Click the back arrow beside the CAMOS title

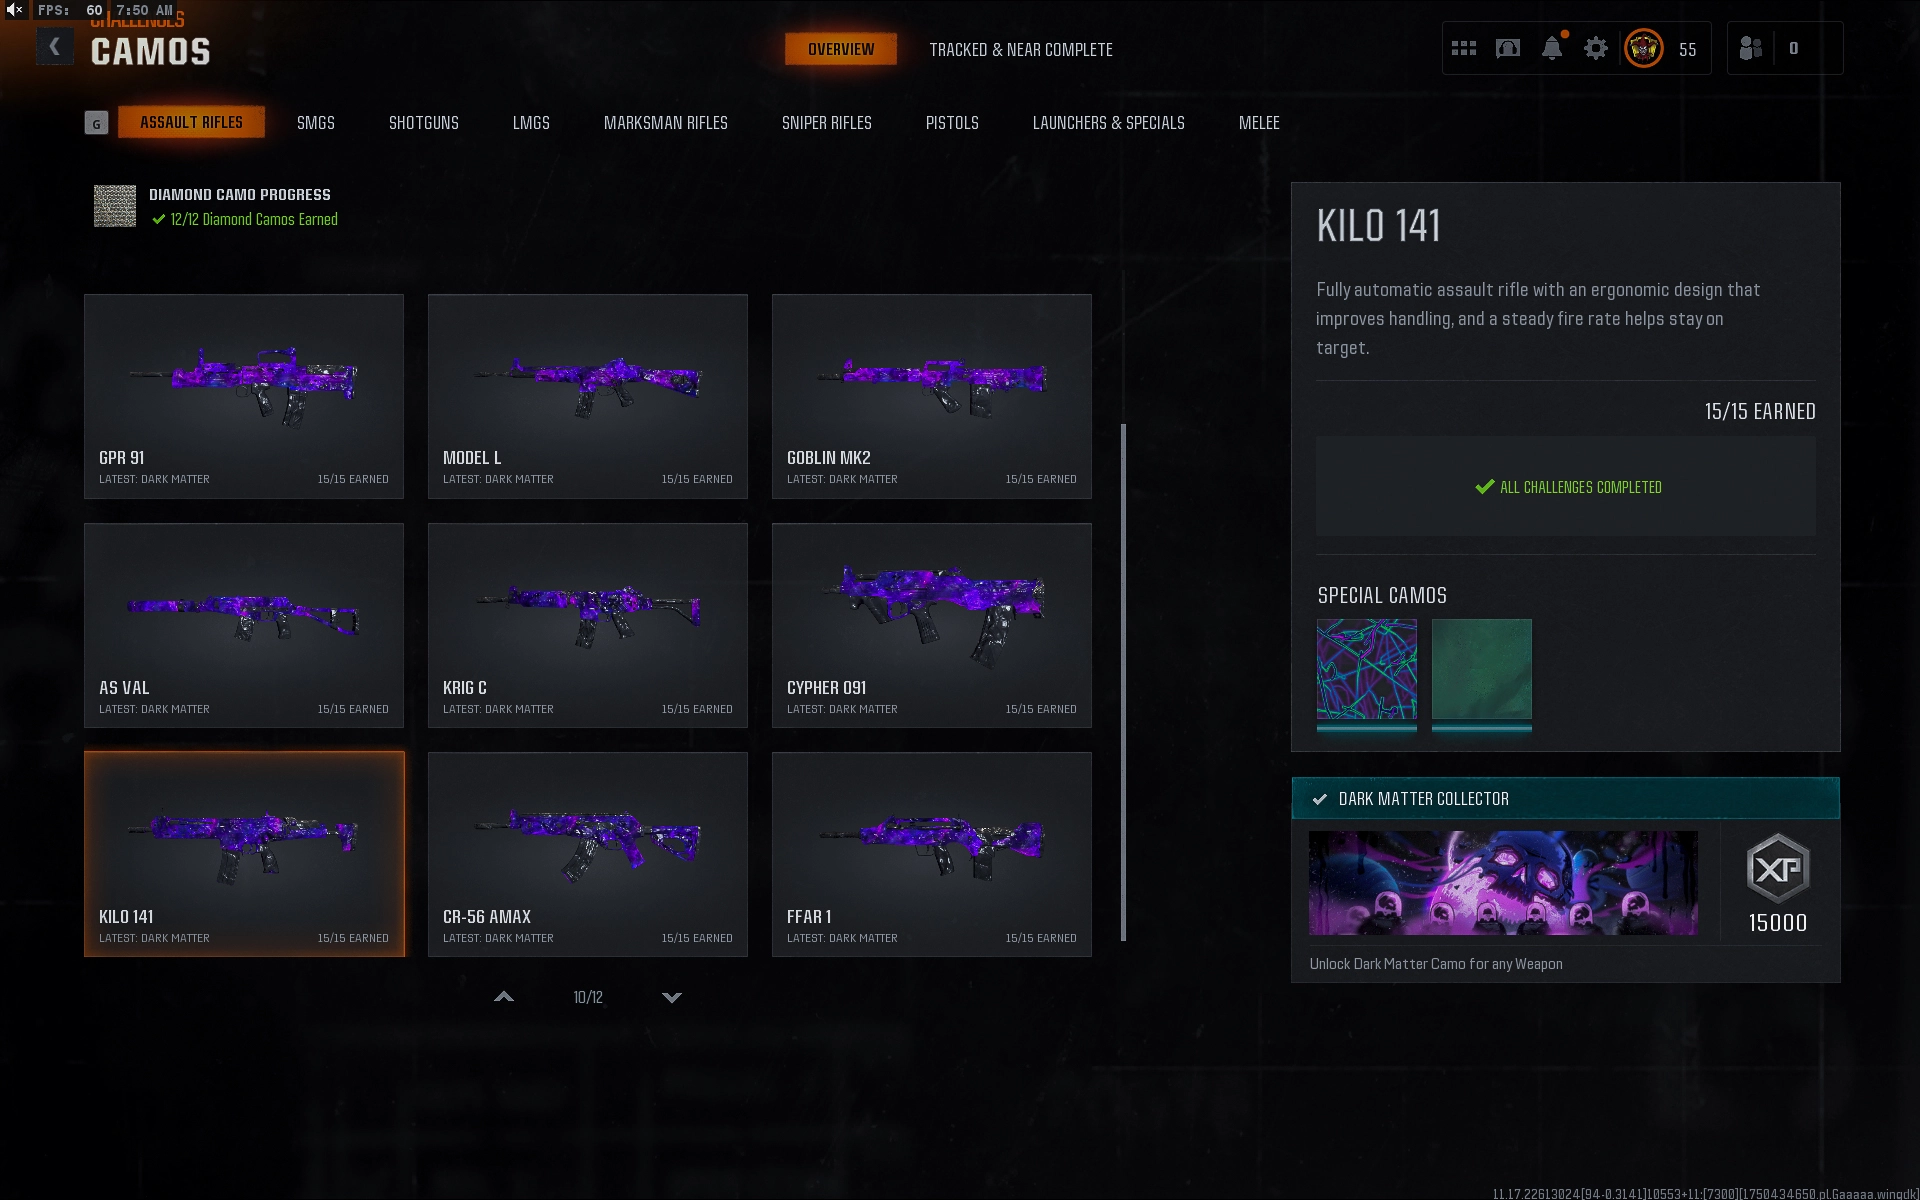point(55,47)
